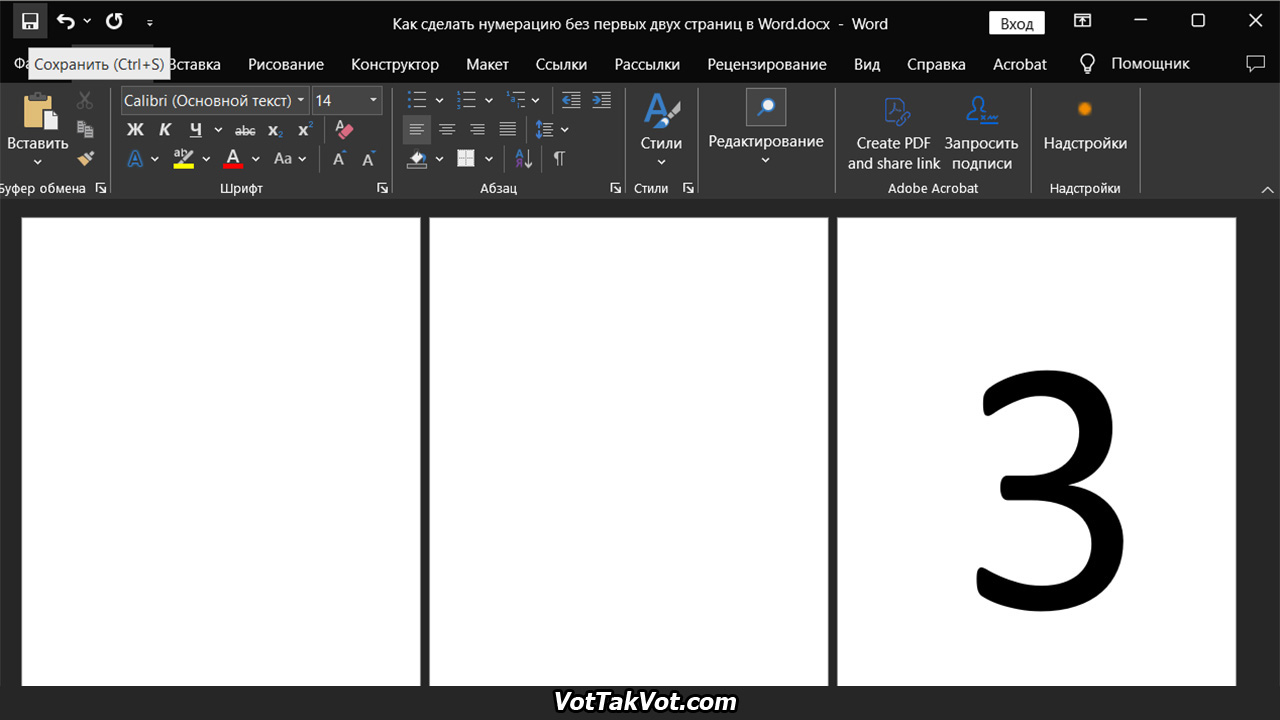Open the Вставка ribbon tab
Screen dimensions: 1280x720
pos(195,64)
